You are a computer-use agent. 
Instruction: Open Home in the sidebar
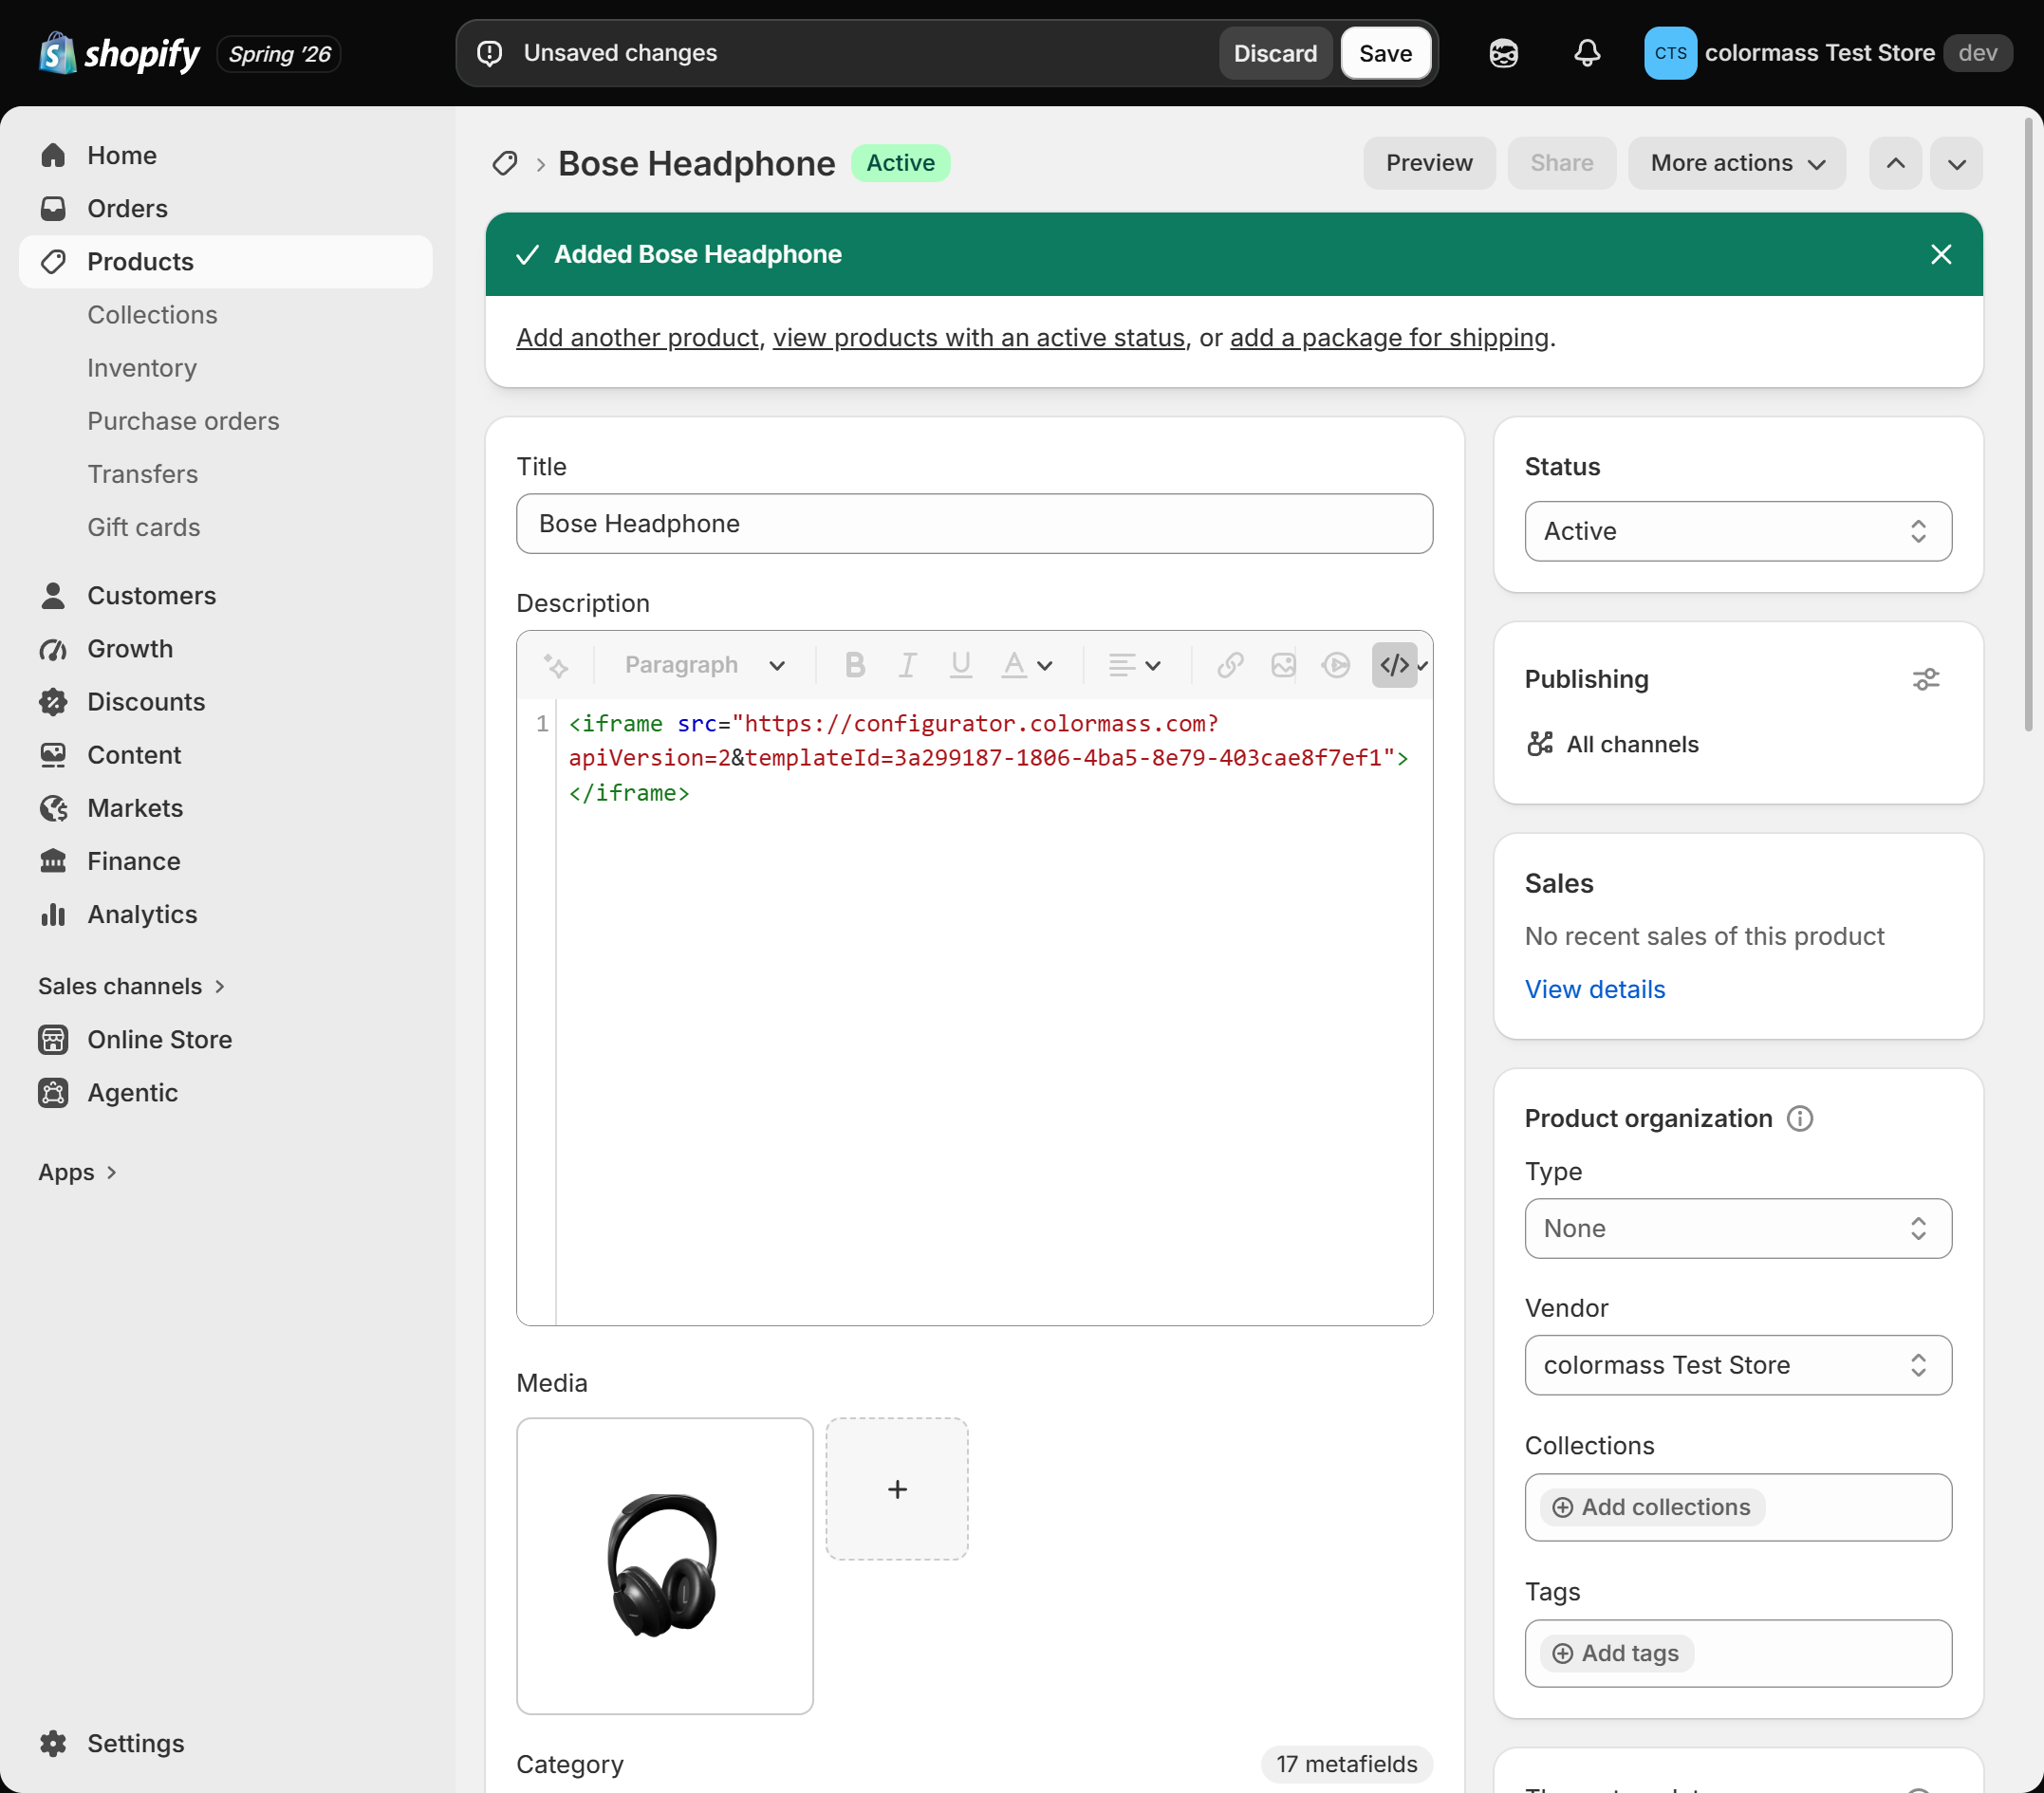click(x=226, y=155)
